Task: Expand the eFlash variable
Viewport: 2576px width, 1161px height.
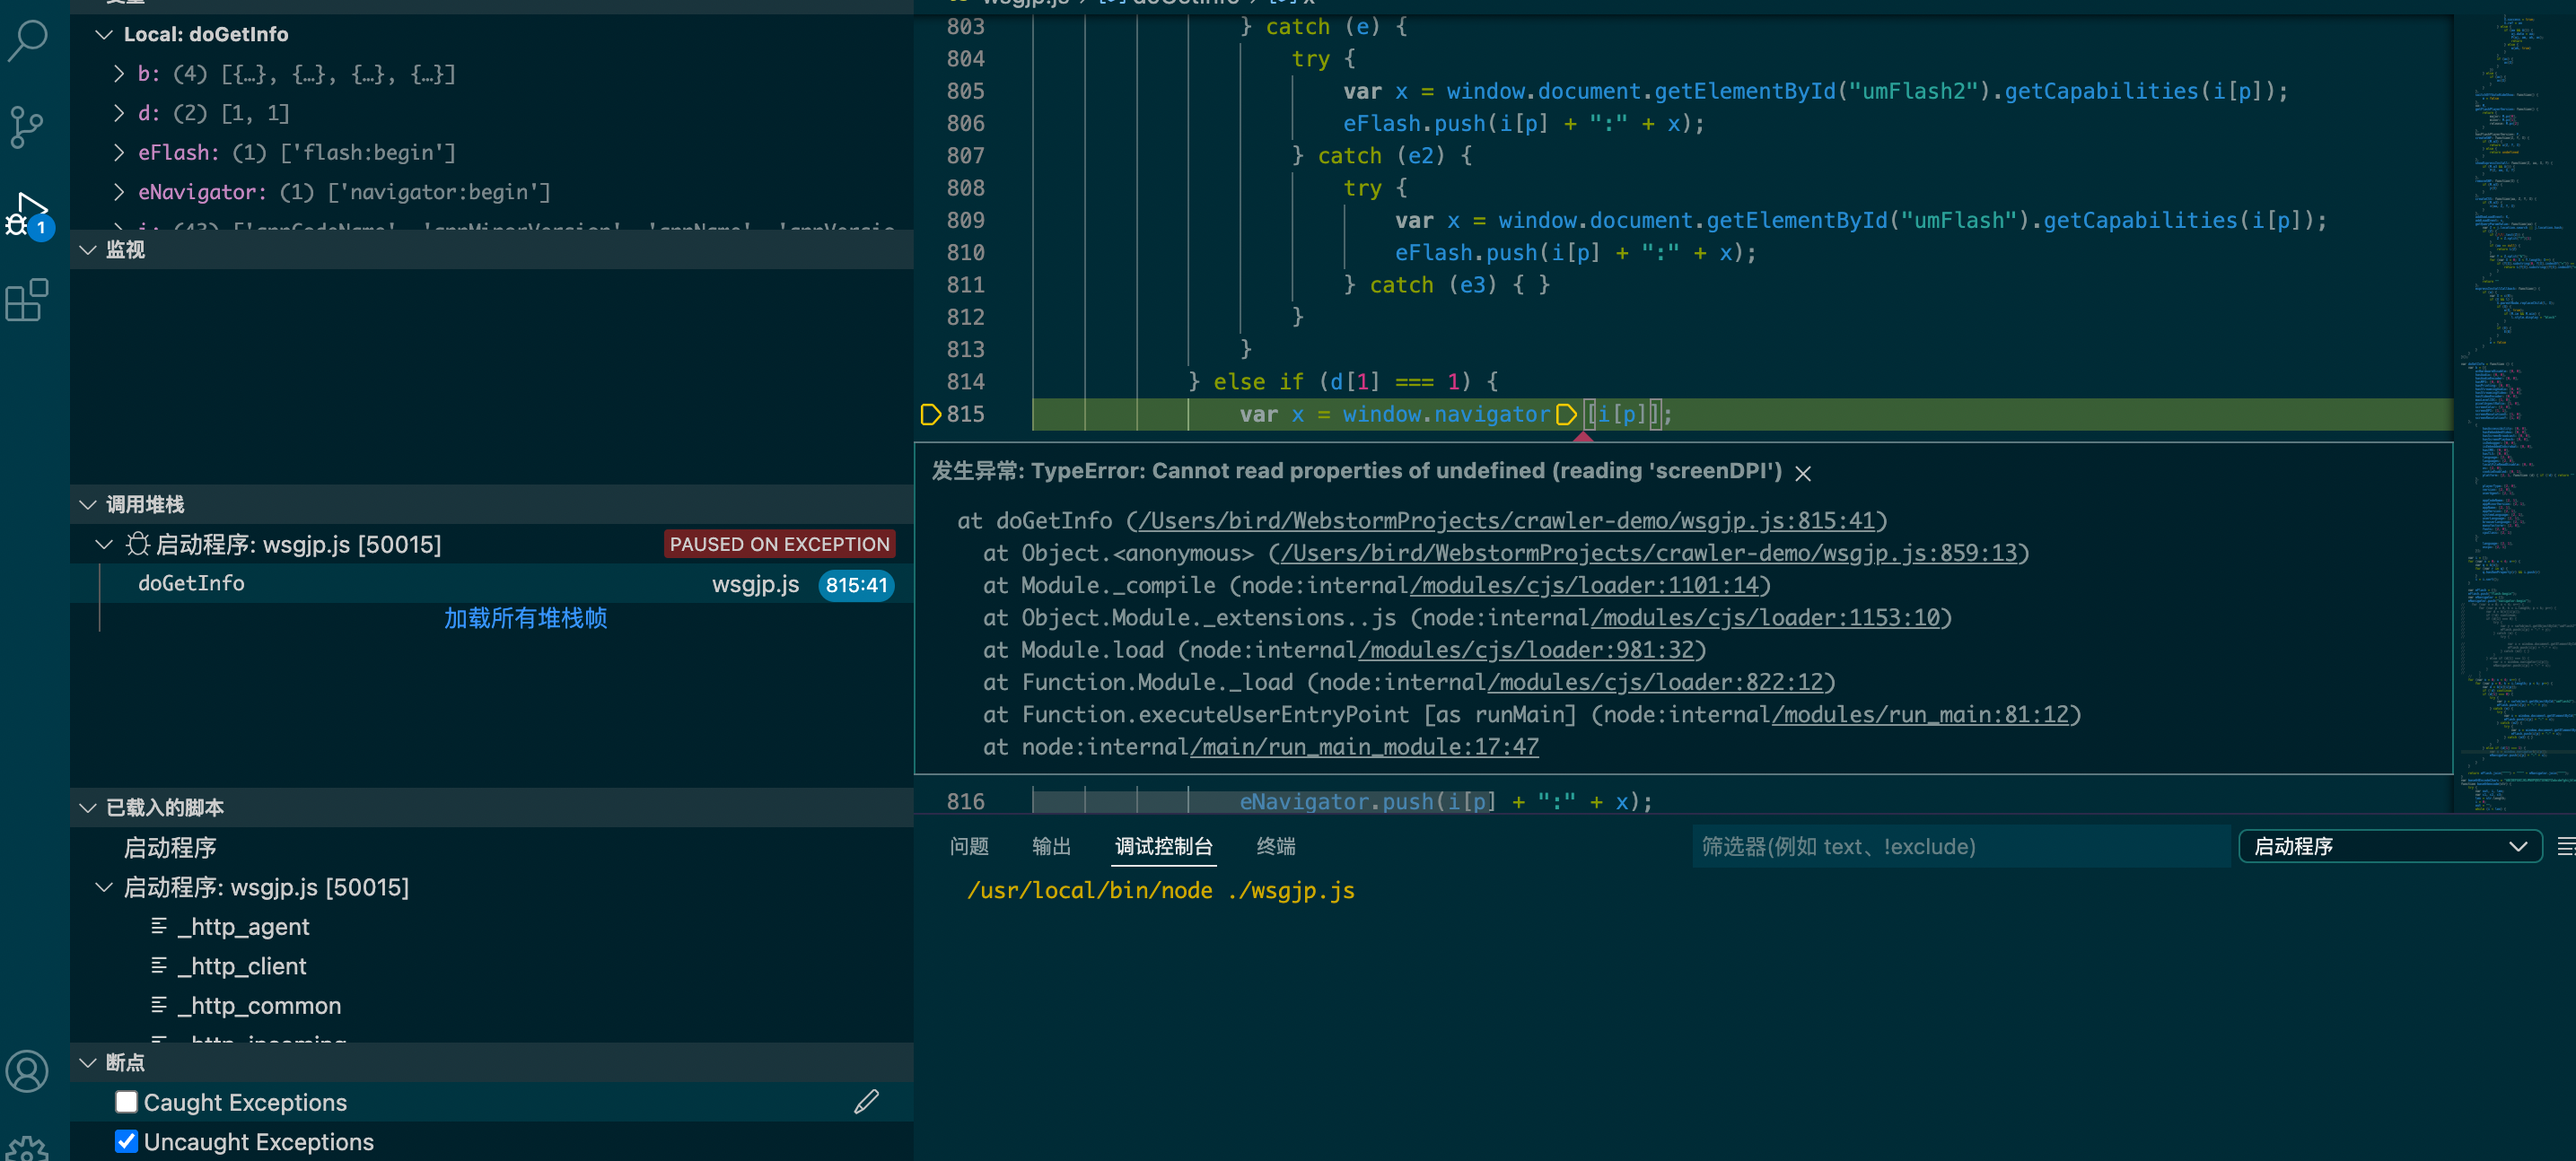Action: (x=119, y=153)
